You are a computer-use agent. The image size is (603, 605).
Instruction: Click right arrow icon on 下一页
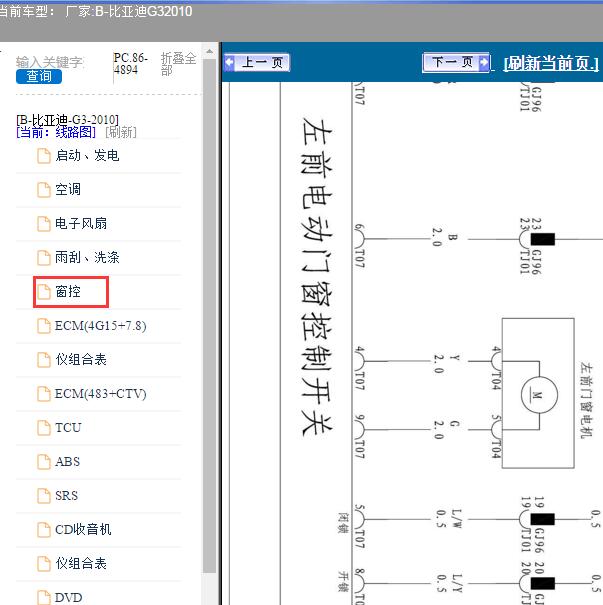pos(484,62)
